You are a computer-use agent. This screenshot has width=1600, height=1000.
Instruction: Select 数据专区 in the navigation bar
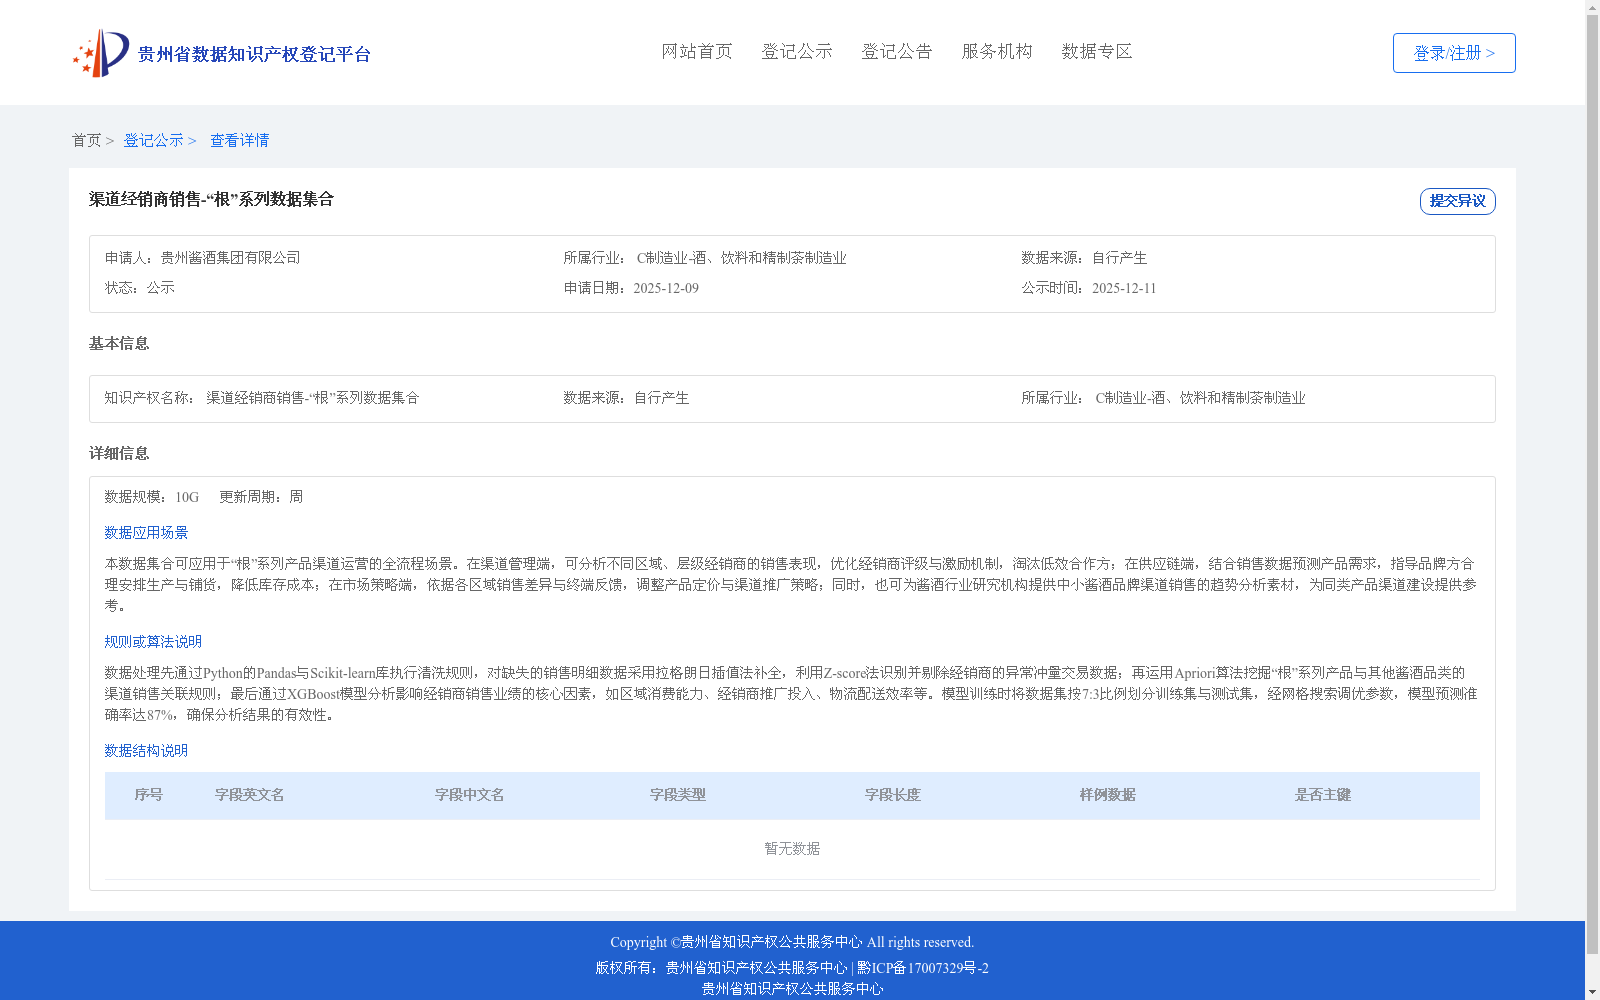1097,51
